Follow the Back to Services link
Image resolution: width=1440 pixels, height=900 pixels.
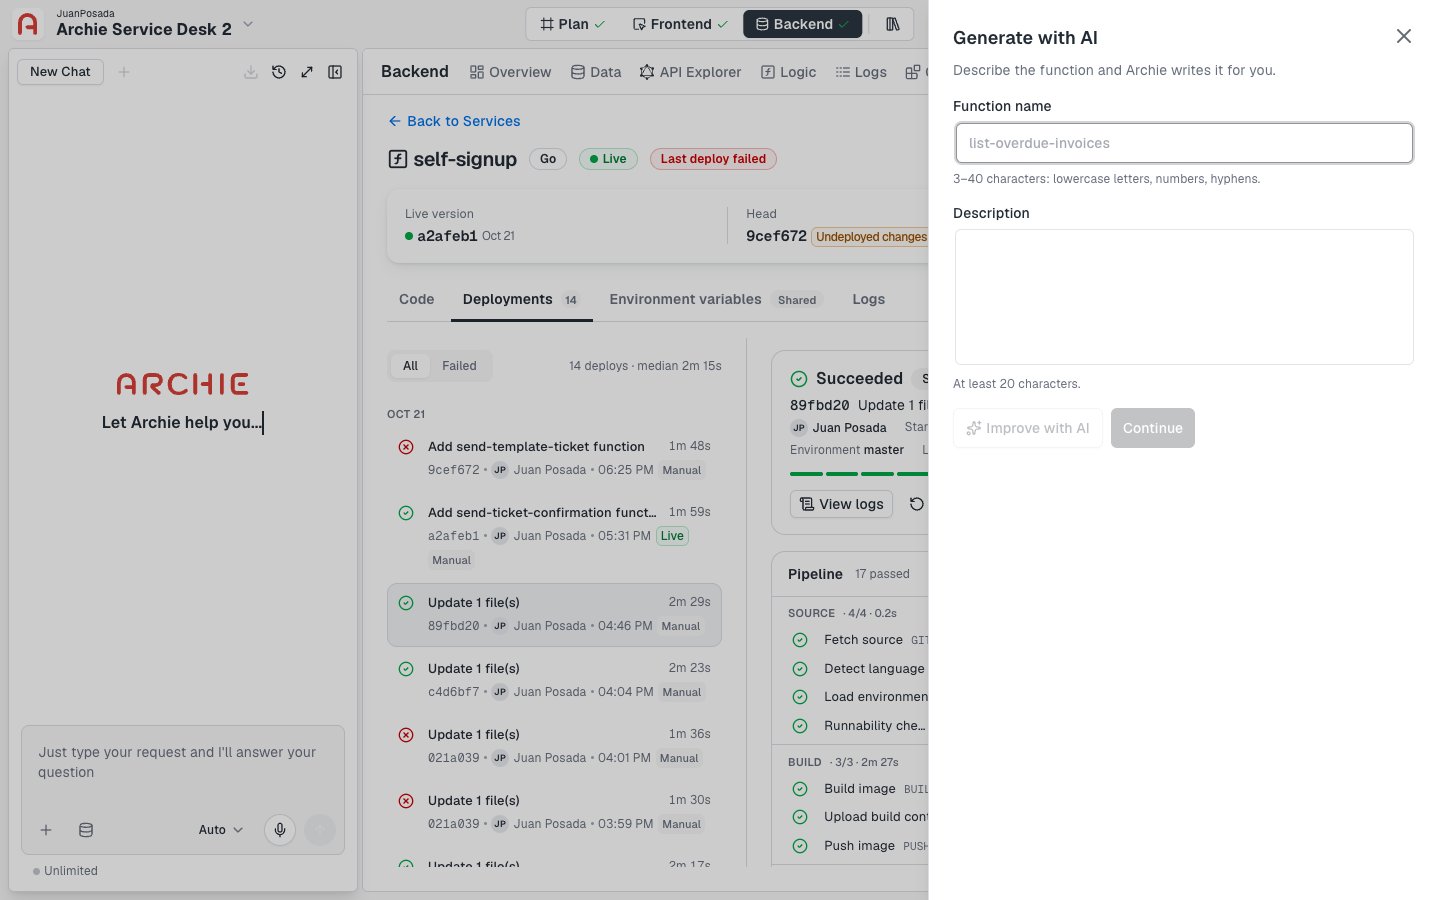(x=454, y=121)
